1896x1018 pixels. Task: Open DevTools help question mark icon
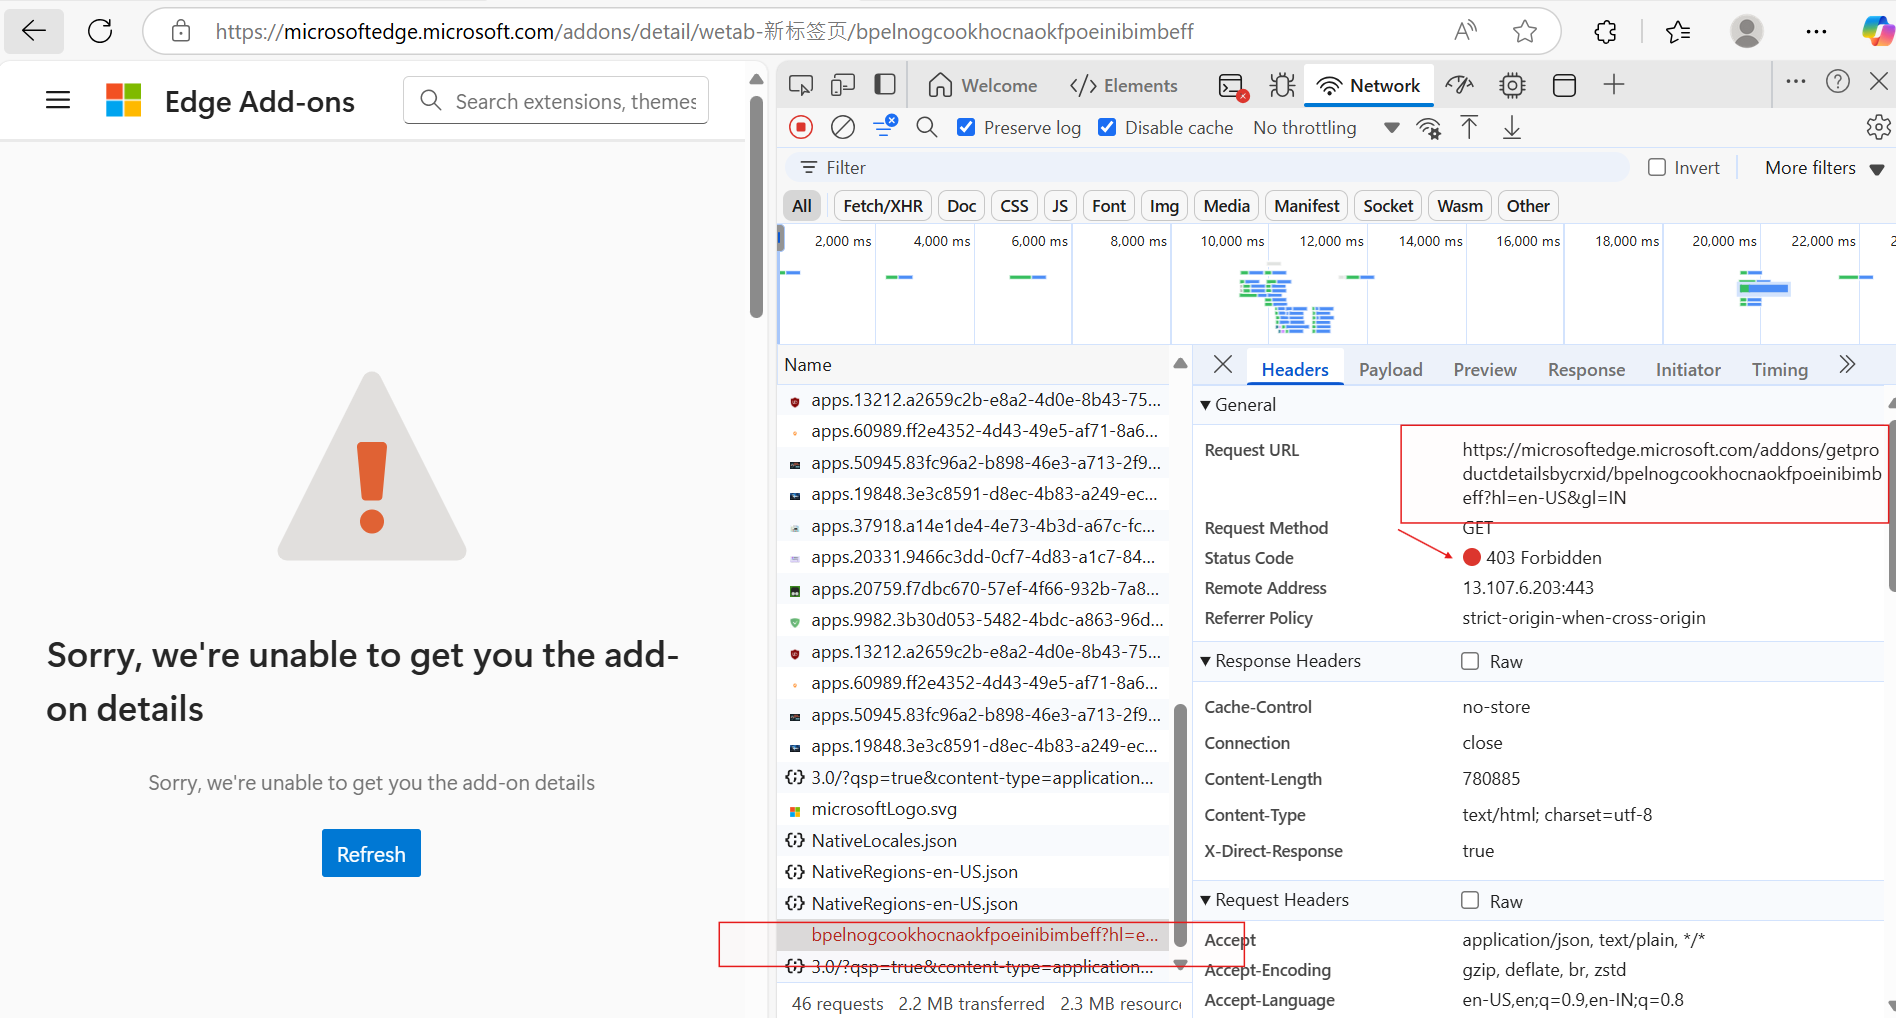(1838, 81)
